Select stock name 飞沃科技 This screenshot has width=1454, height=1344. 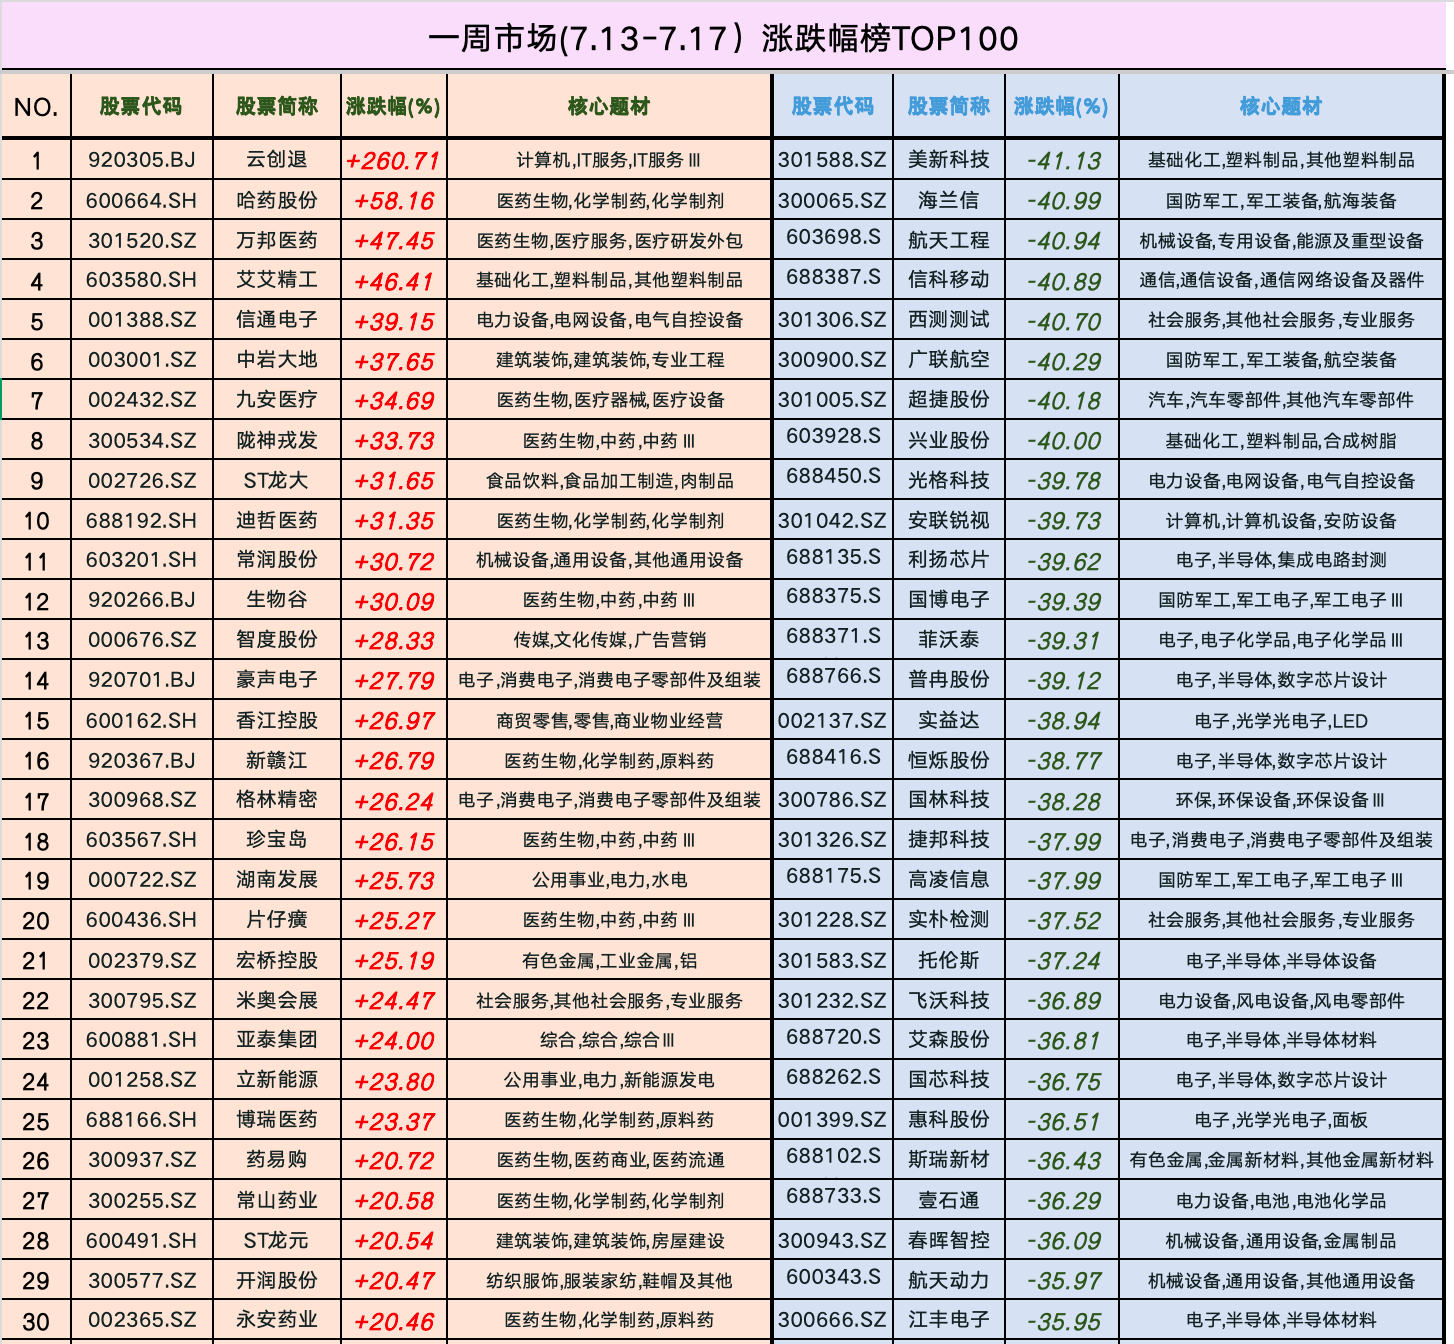coord(949,1000)
